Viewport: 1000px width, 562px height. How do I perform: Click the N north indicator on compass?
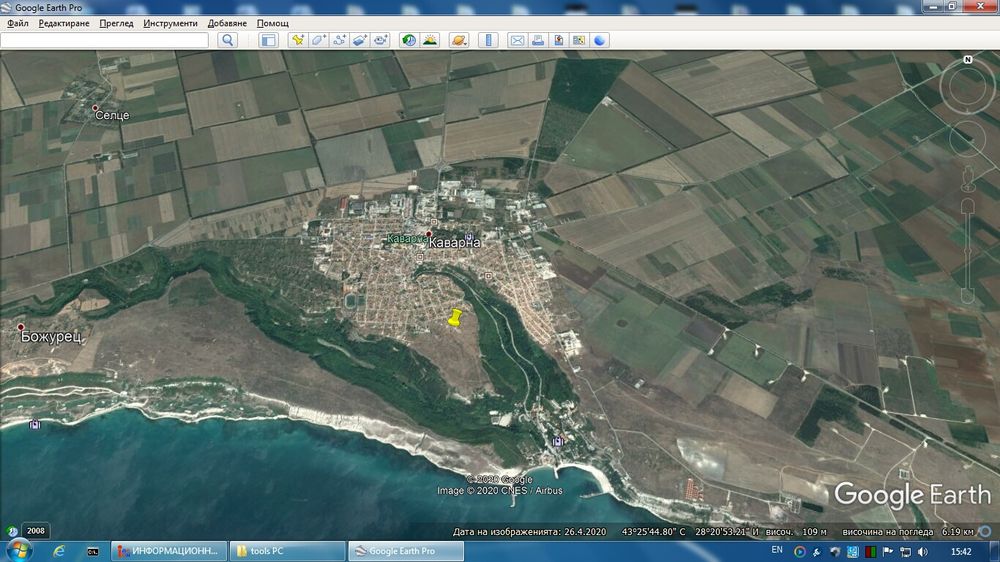coord(967,59)
